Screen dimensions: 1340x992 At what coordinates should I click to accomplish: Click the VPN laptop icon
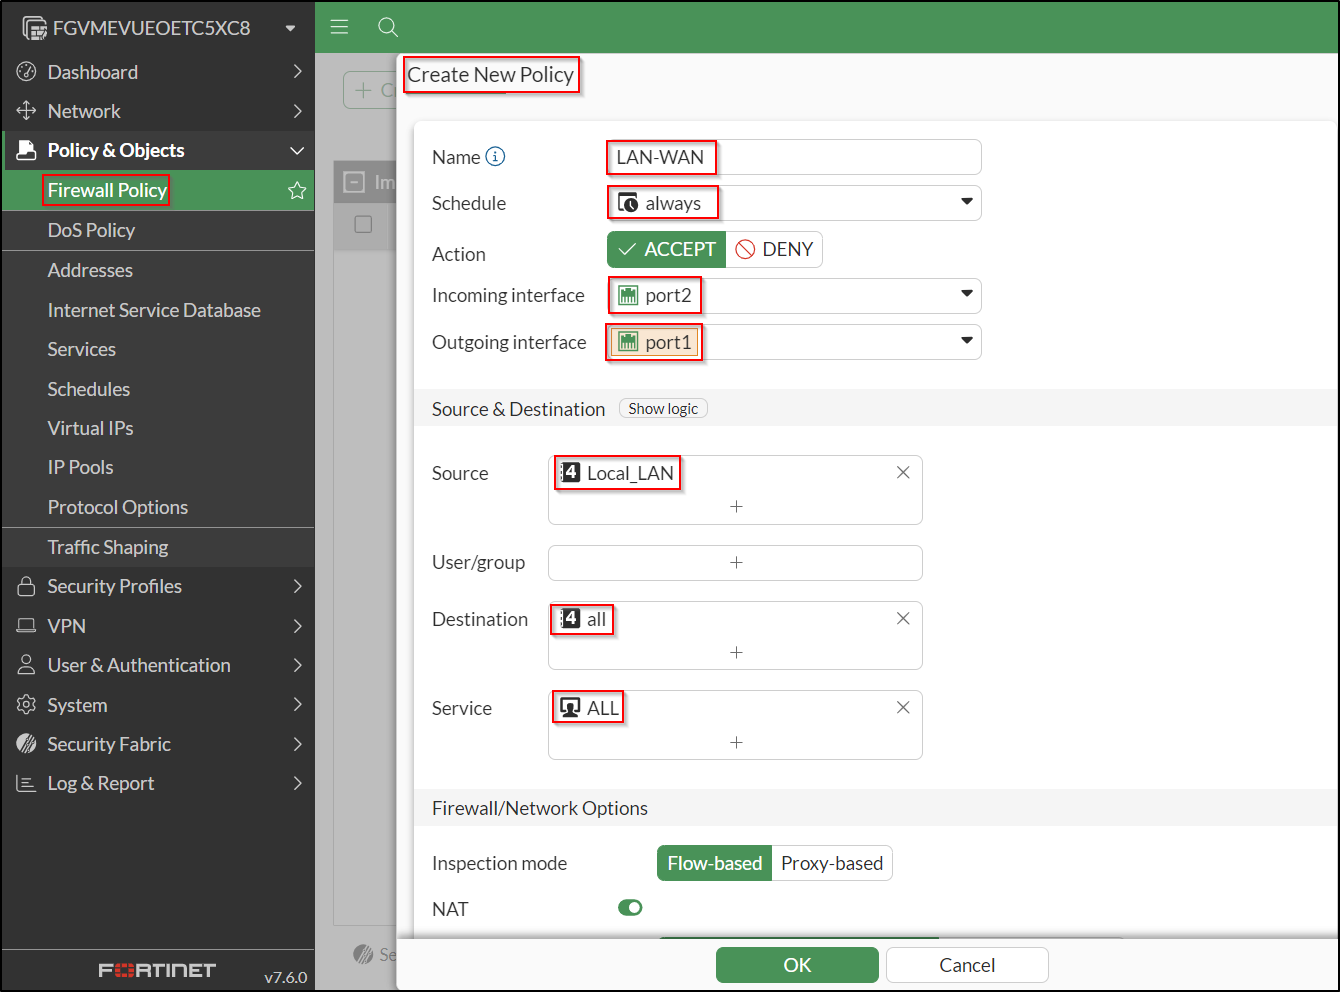point(27,626)
